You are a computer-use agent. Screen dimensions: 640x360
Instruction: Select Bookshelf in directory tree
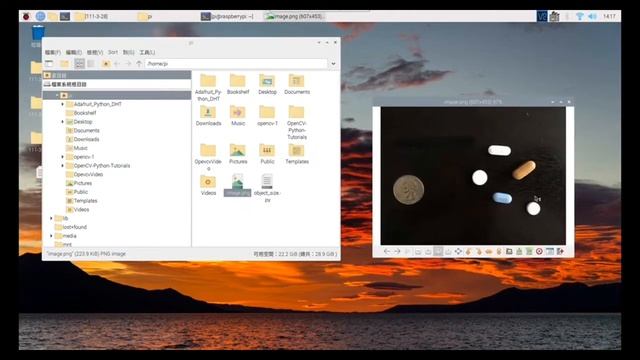pos(85,113)
